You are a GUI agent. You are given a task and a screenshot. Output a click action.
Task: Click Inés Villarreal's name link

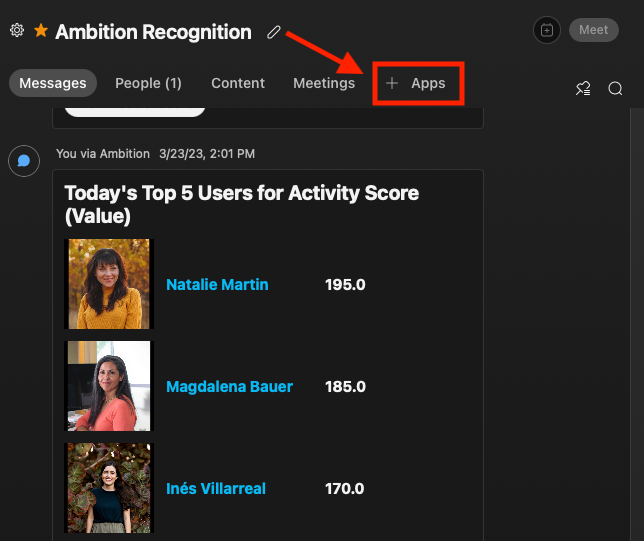coord(216,489)
